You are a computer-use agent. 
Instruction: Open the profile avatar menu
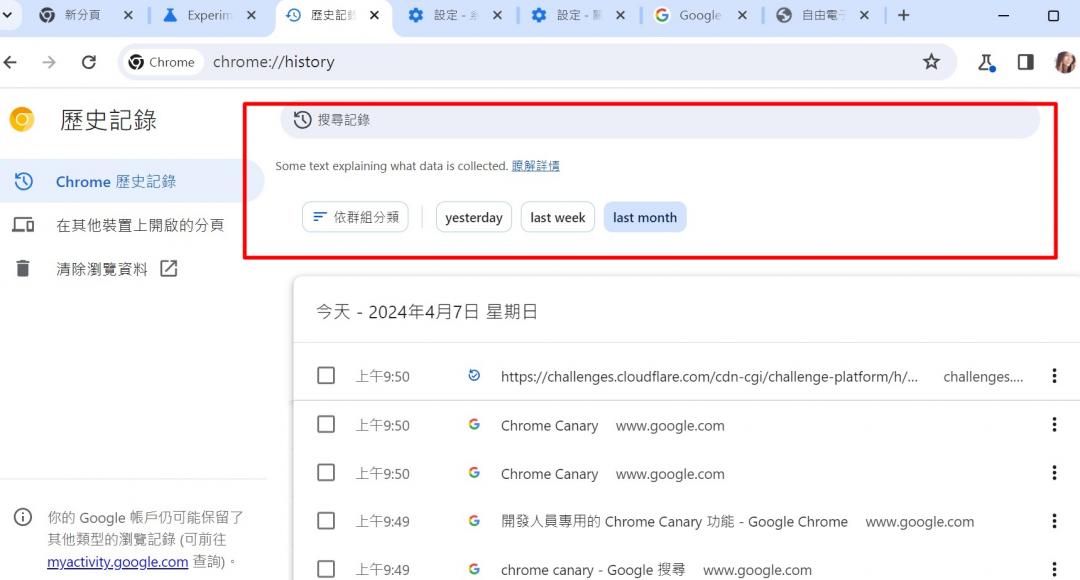pyautogui.click(x=1065, y=63)
